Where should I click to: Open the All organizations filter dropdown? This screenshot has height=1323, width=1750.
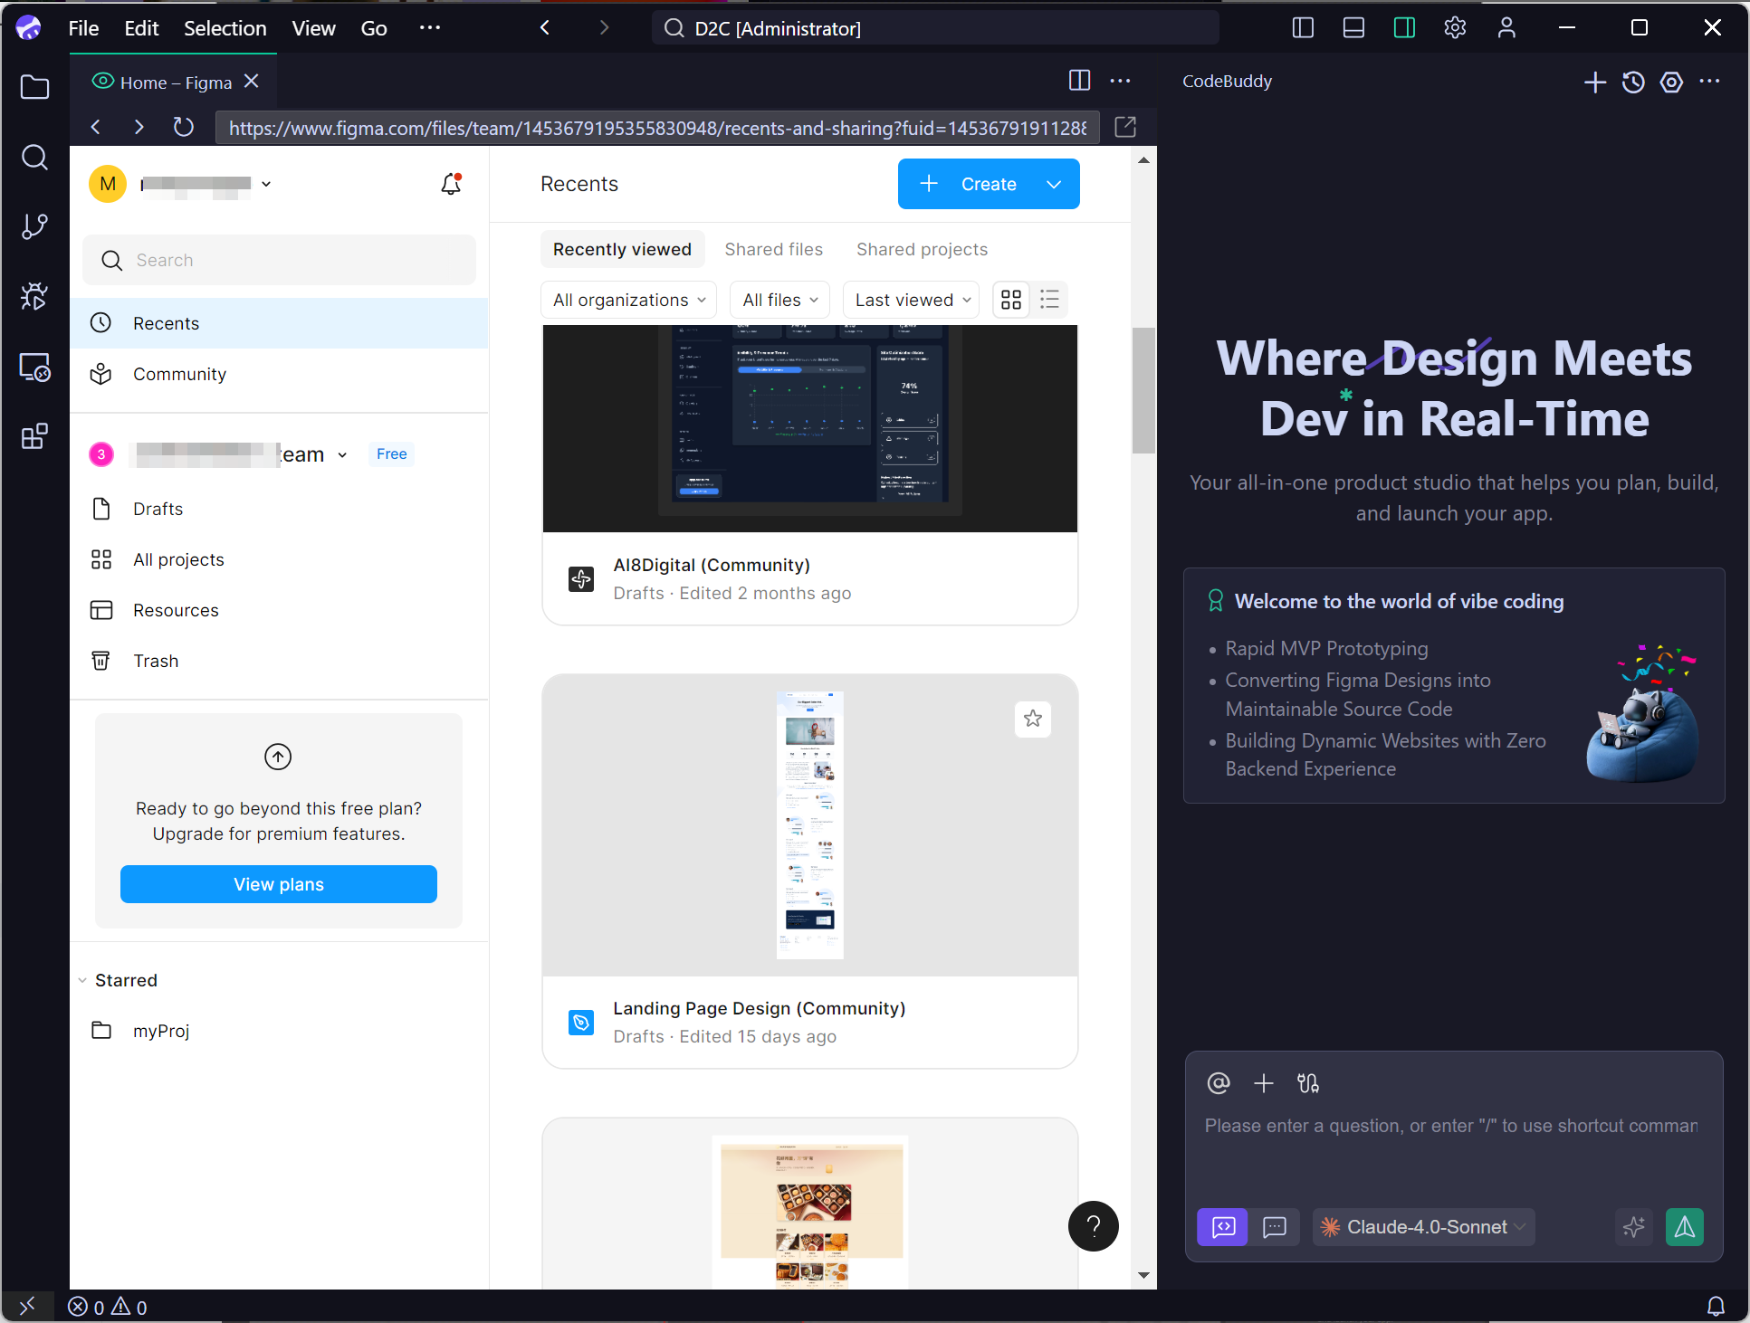click(629, 300)
